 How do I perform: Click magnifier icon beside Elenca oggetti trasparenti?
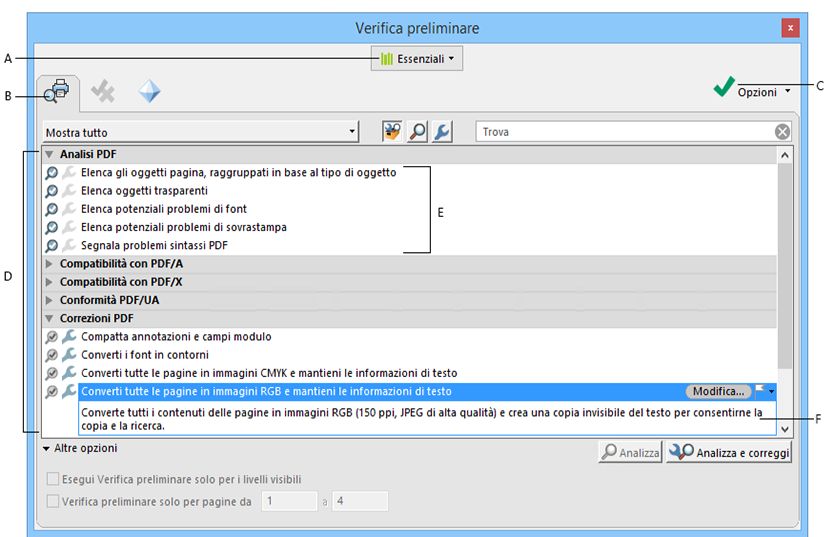(x=52, y=190)
